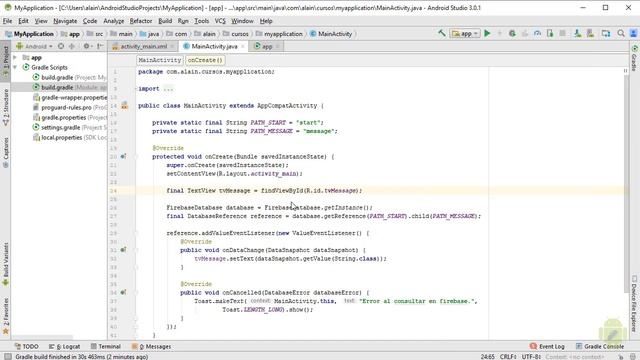
Task: Open the Tools menu
Action: click(x=201, y=21)
